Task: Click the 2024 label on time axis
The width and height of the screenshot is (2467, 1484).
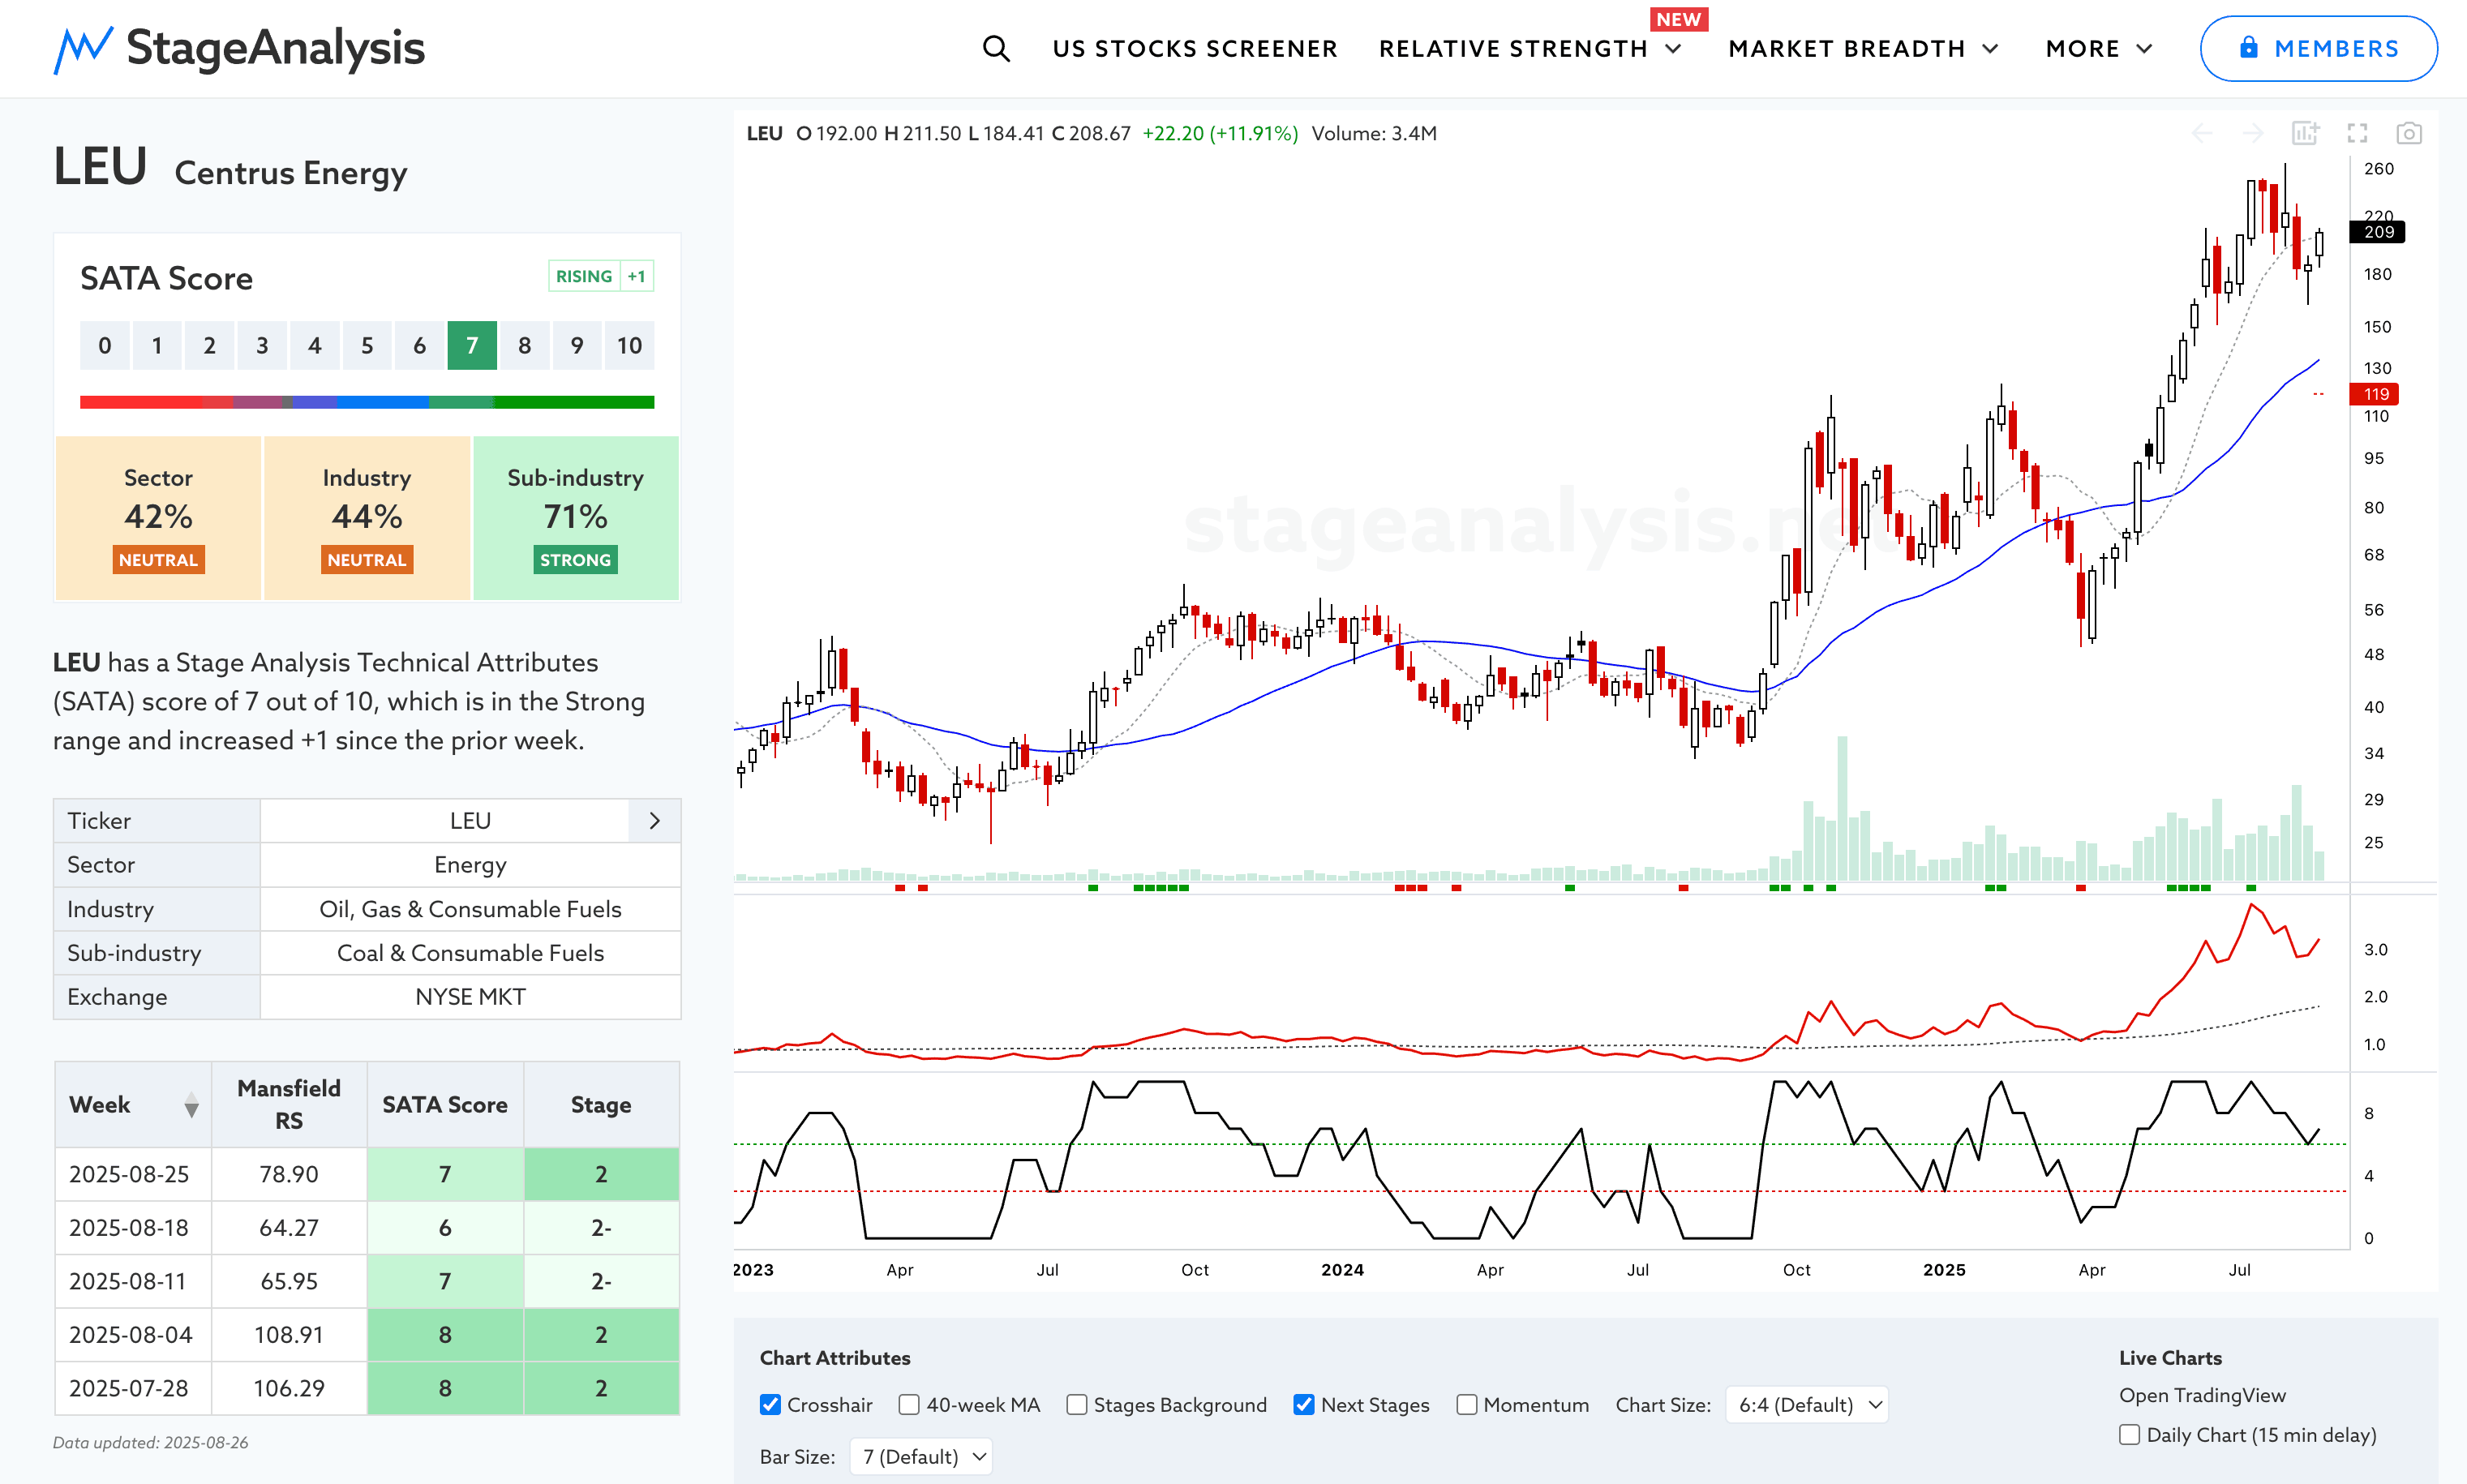Action: 1342,1270
